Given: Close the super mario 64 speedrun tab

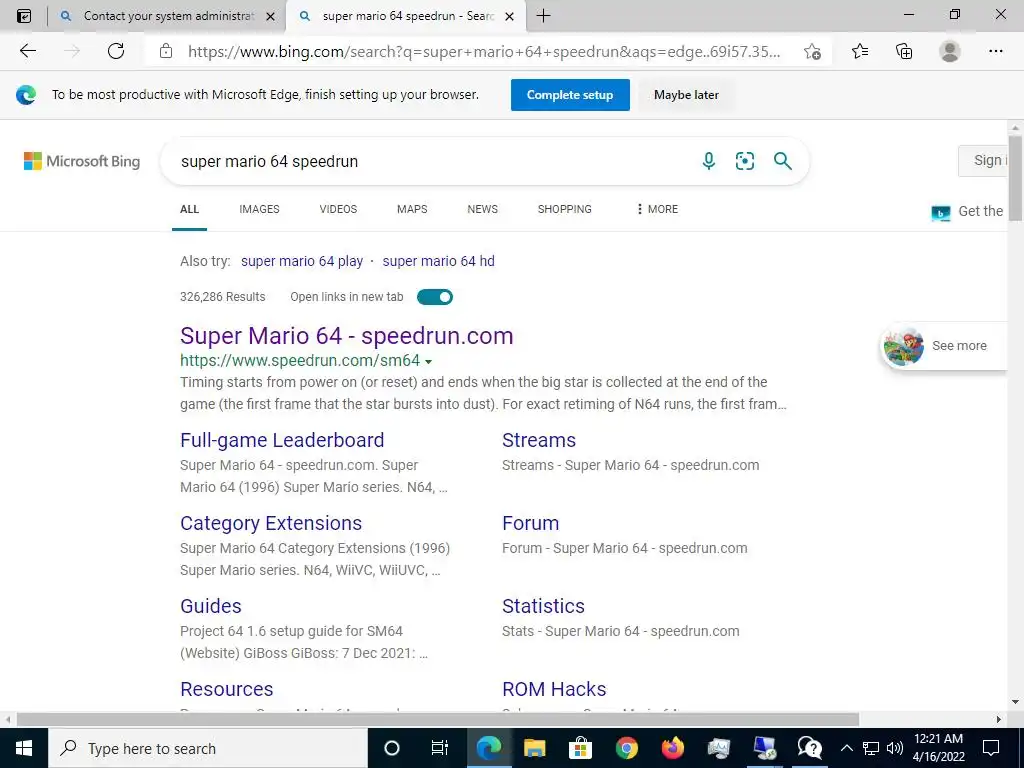Looking at the screenshot, I should 510,16.
